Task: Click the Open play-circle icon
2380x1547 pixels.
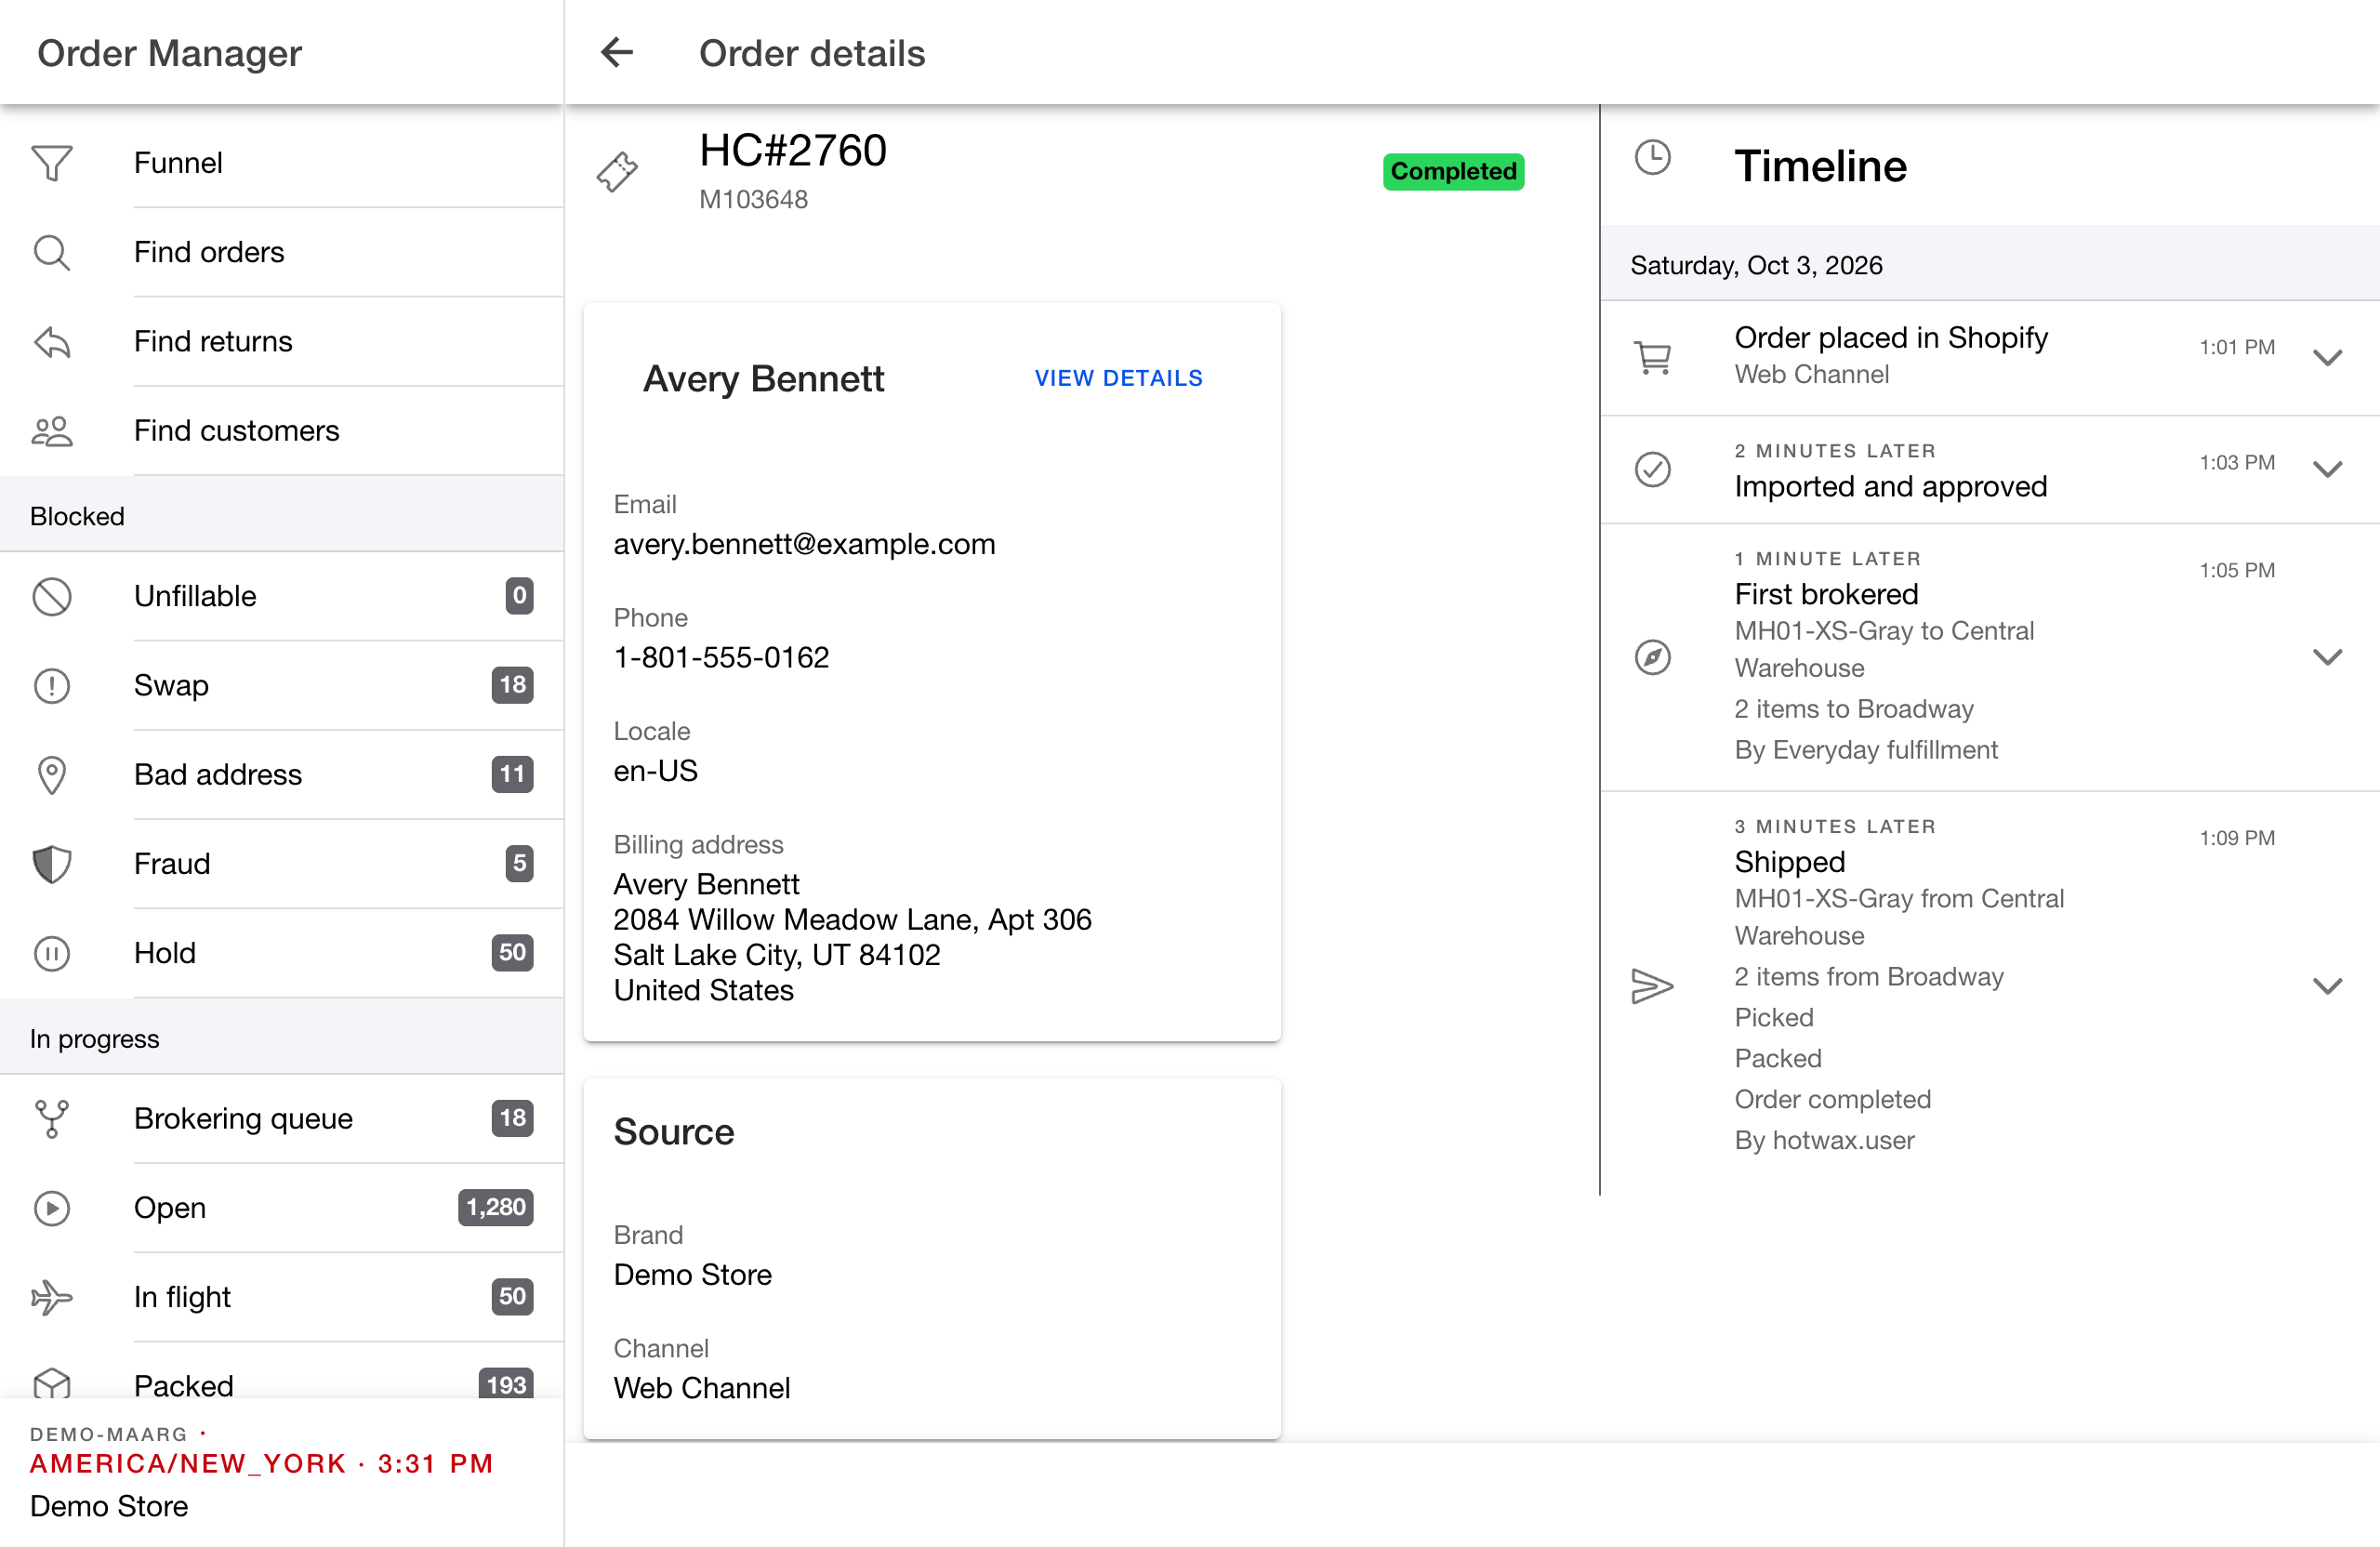Action: [x=52, y=1208]
